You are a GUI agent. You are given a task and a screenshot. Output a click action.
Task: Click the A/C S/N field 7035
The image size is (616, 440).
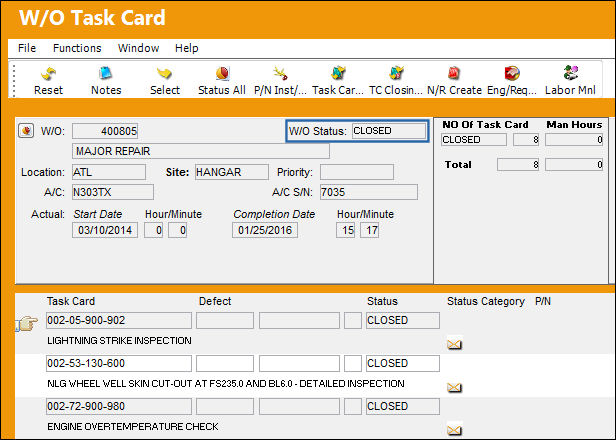pyautogui.click(x=368, y=192)
